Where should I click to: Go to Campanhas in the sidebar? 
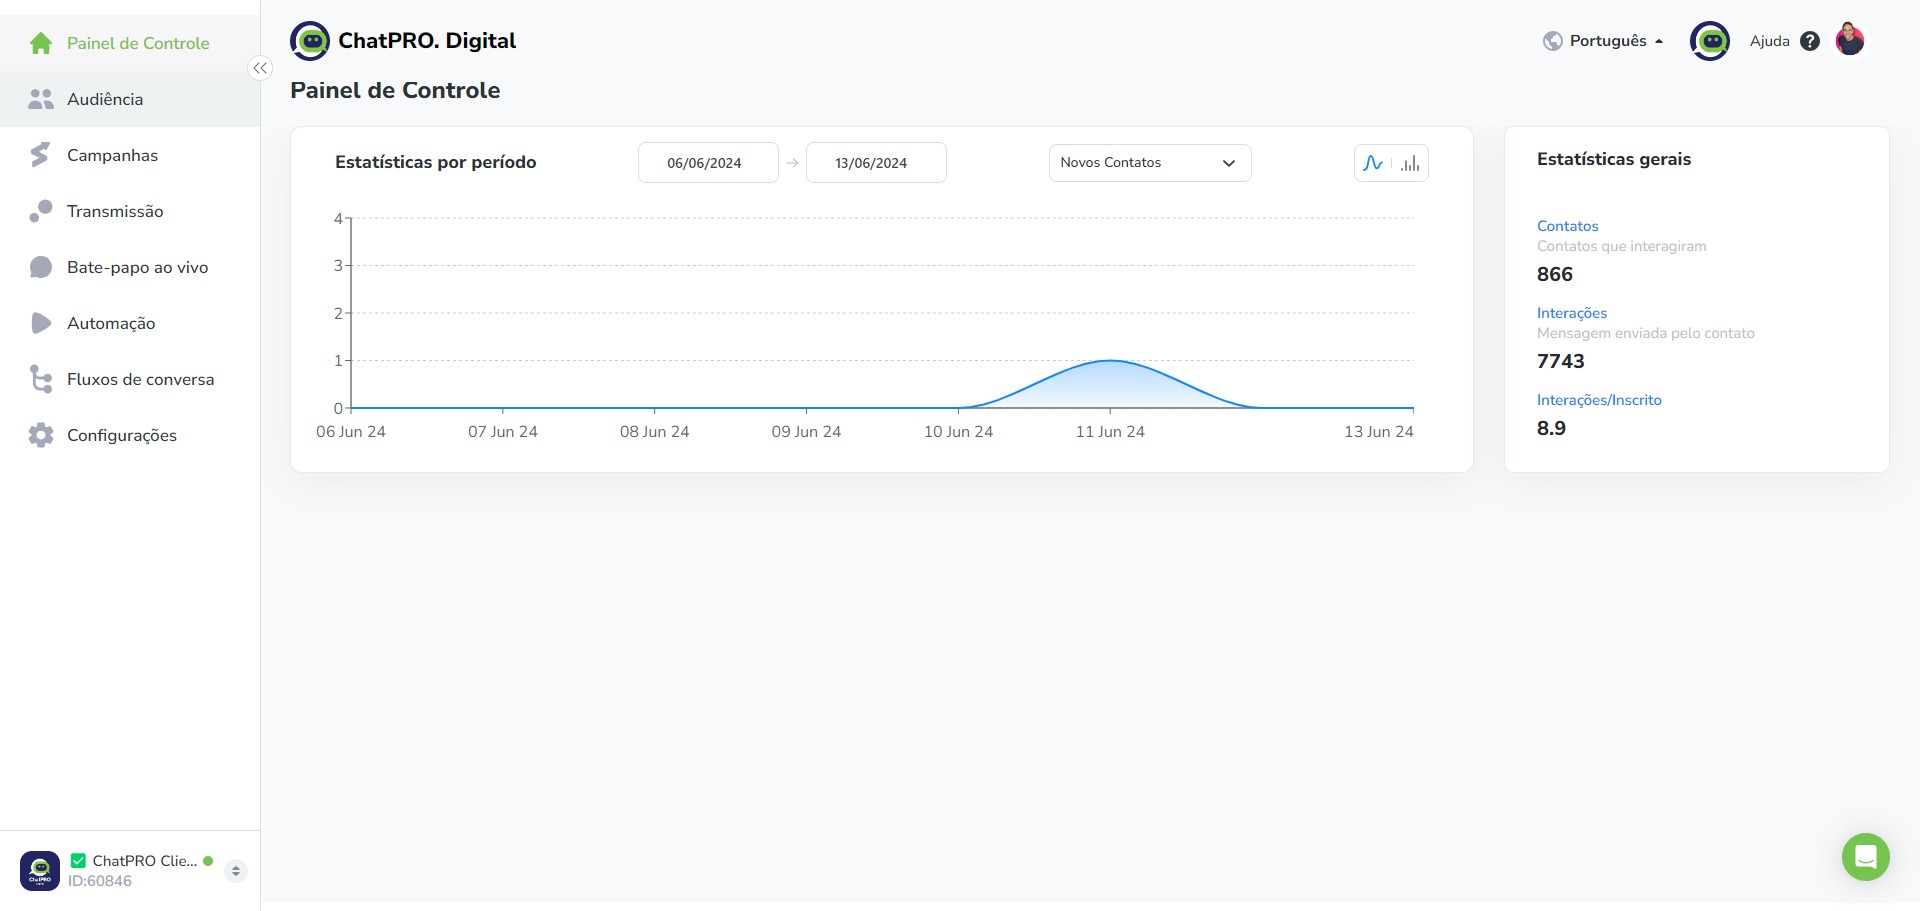(x=130, y=155)
